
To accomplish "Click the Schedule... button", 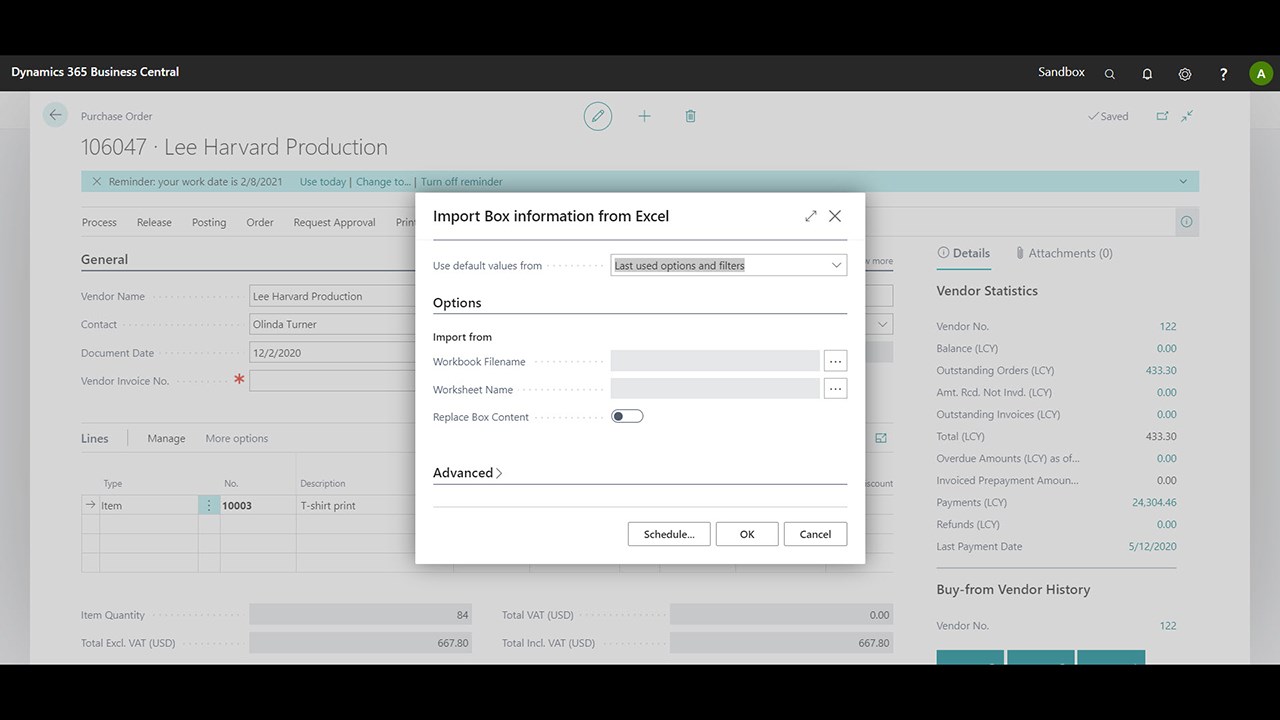I will click(669, 534).
